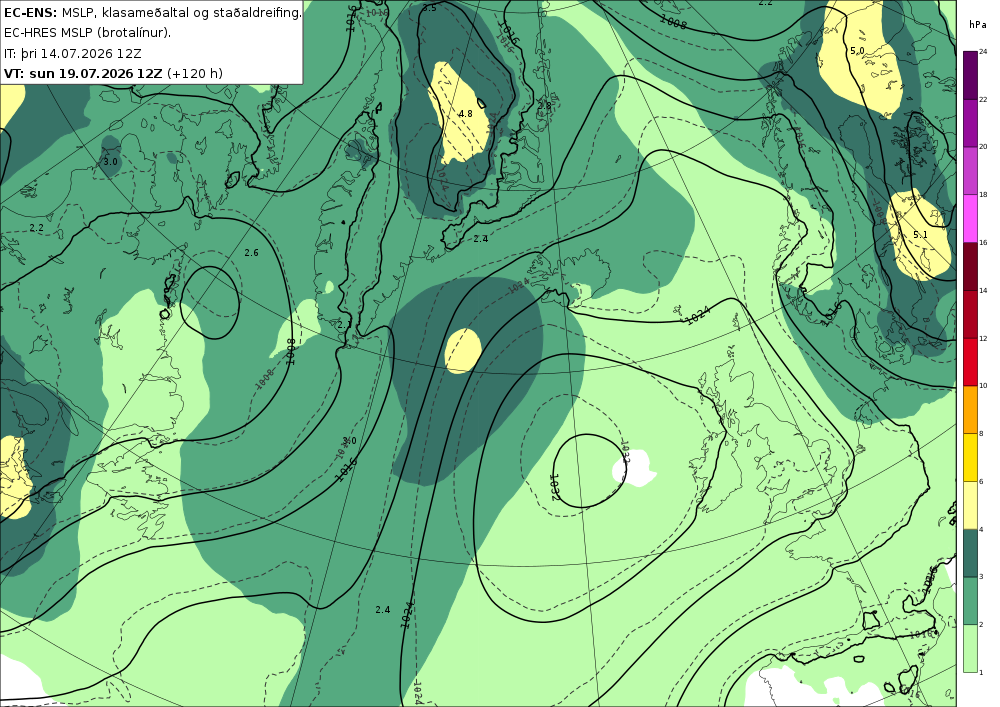This screenshot has height=707, width=1000.
Task: Click the '5.0' spread value on the map
Action: 857,50
